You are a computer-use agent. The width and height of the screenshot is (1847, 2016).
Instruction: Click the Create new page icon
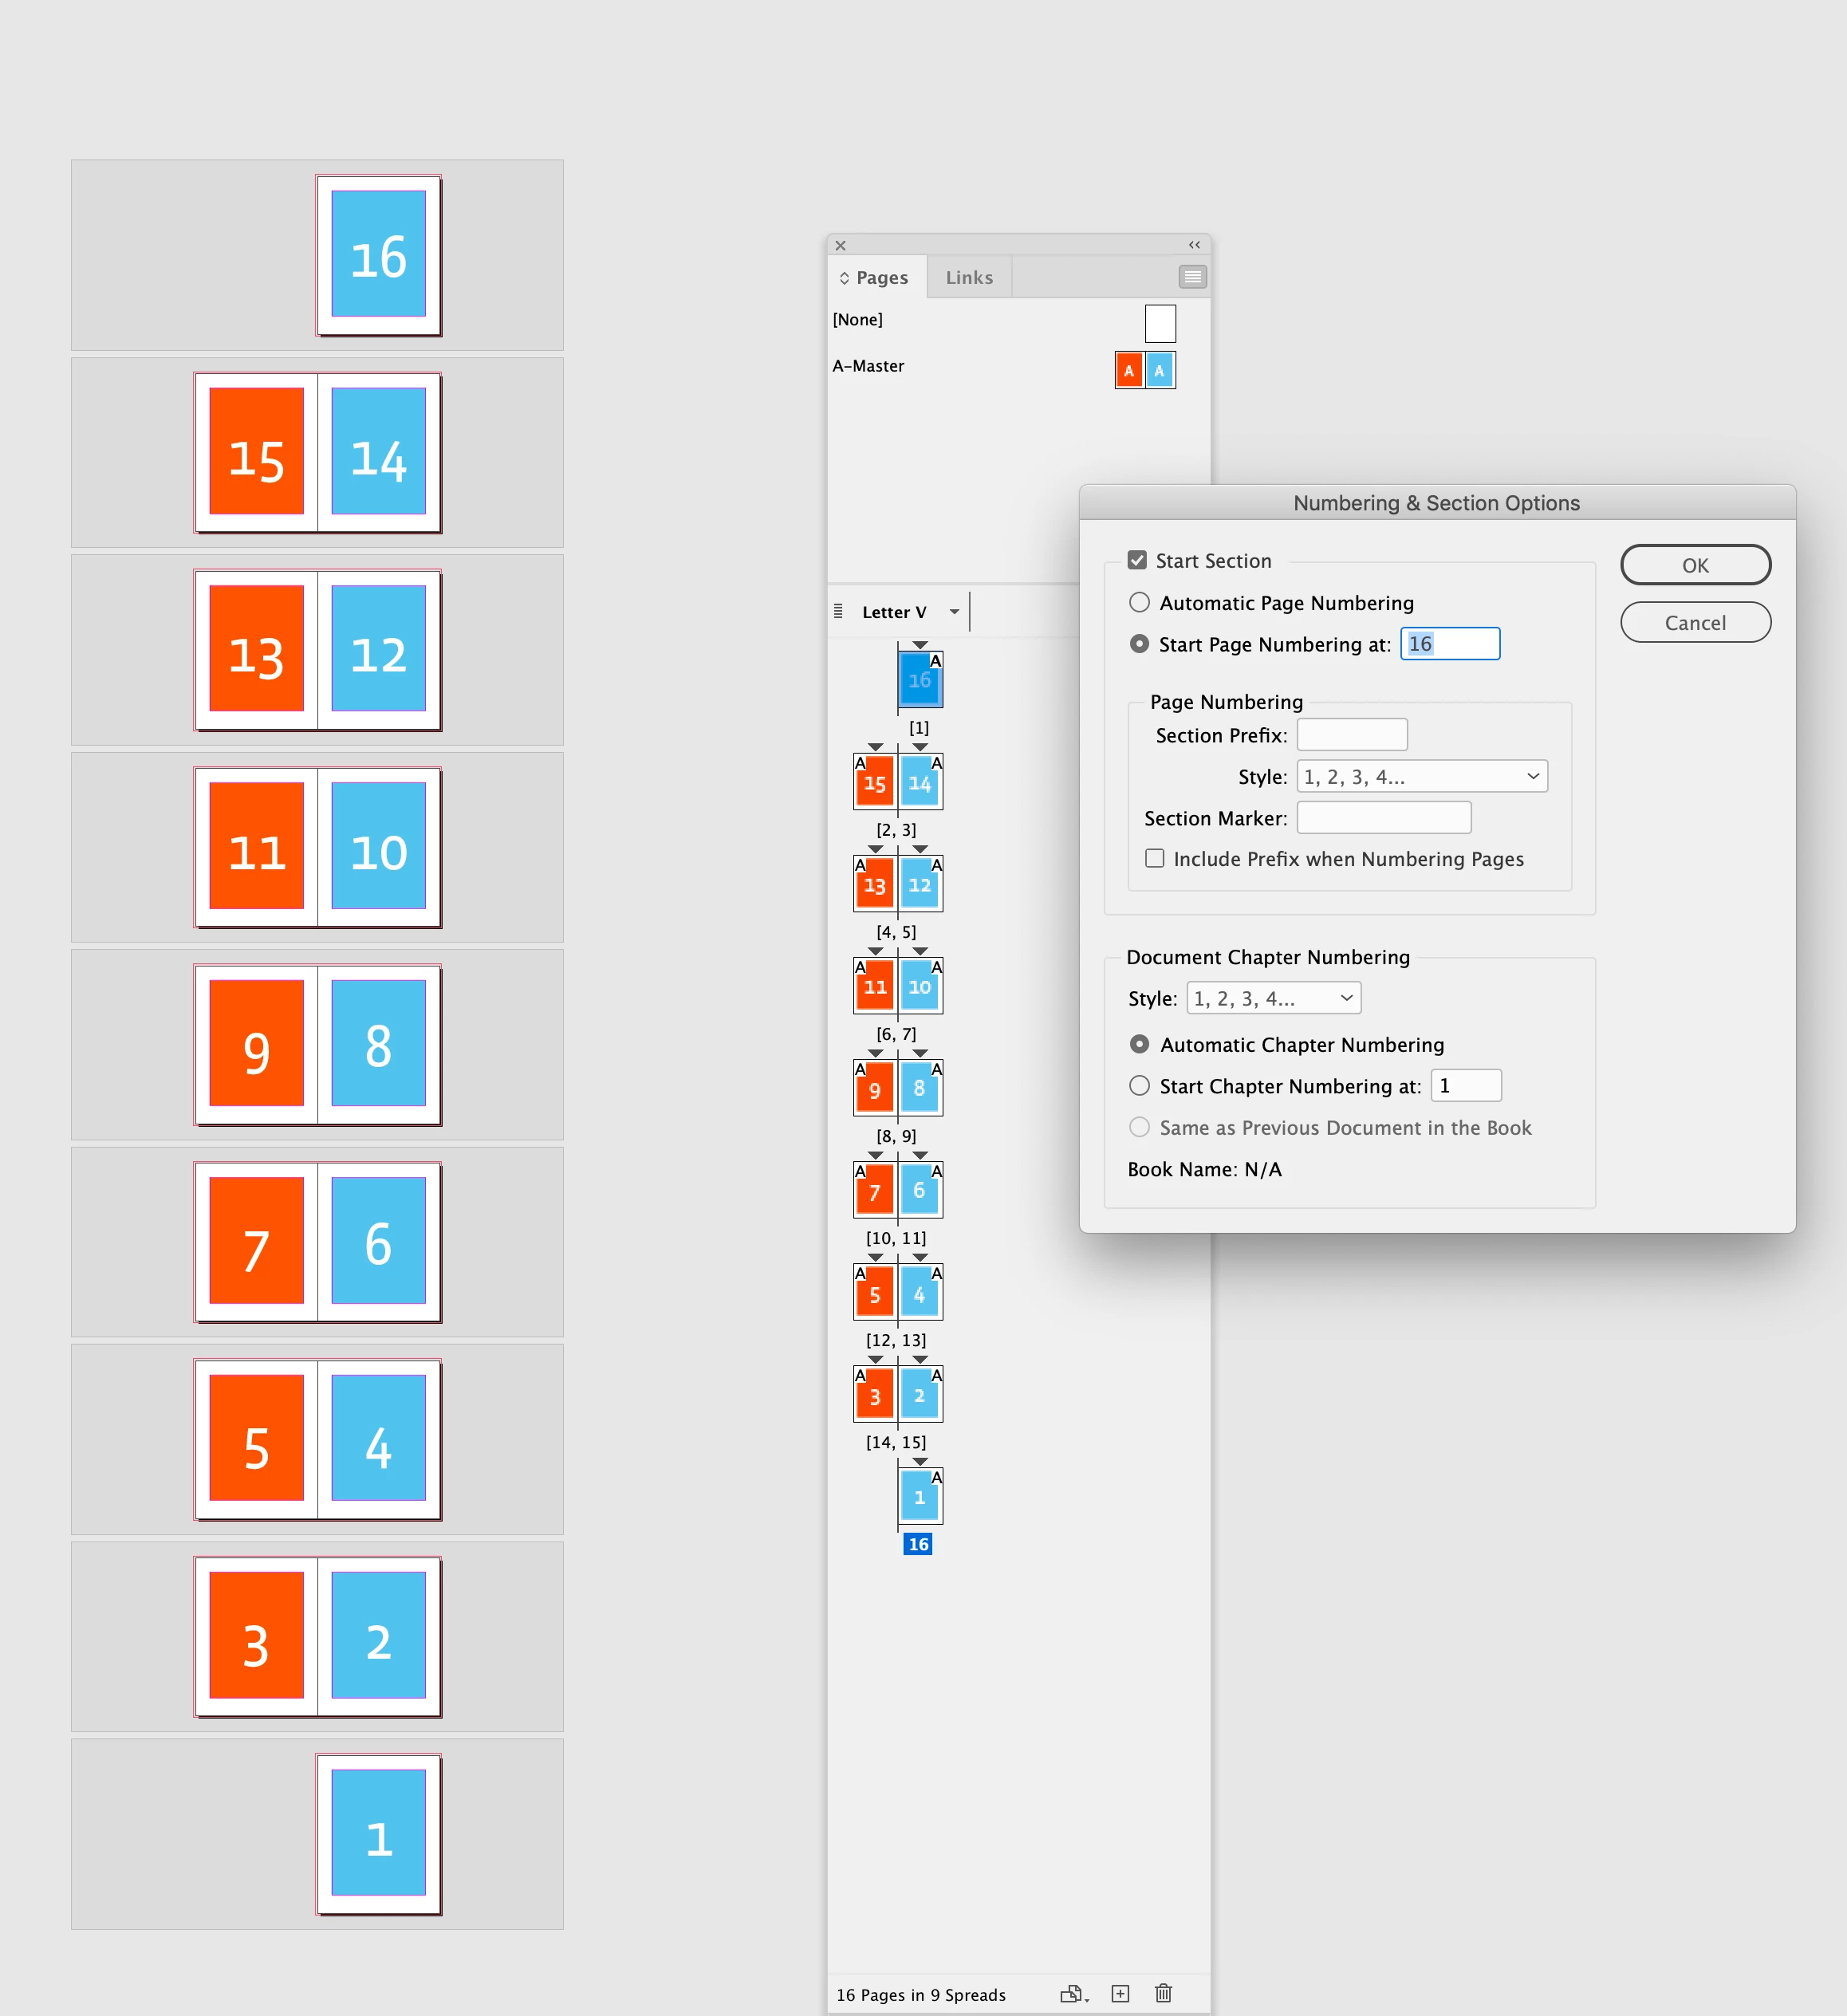point(1120,1993)
